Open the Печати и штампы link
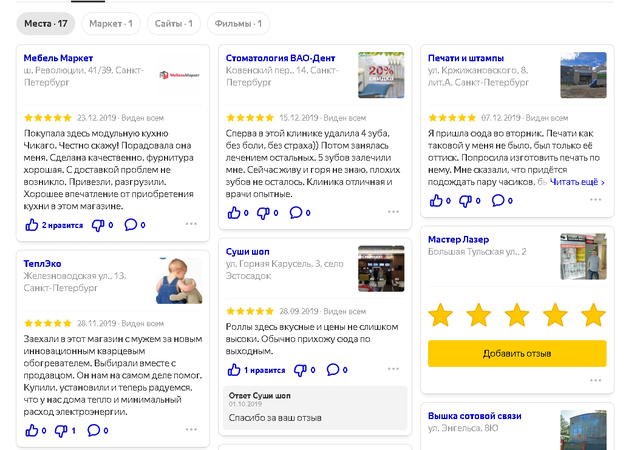 pyautogui.click(x=466, y=58)
